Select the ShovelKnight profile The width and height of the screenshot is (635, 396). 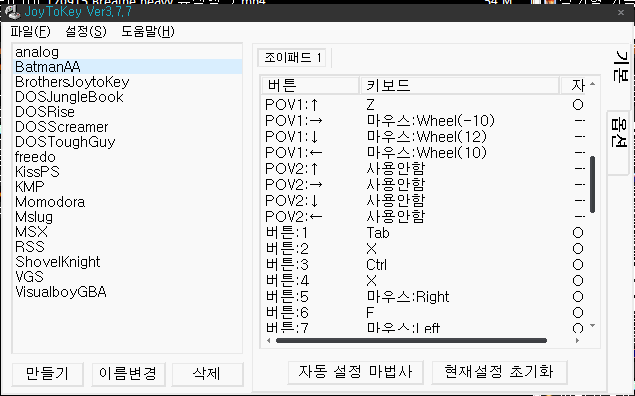coord(128,262)
